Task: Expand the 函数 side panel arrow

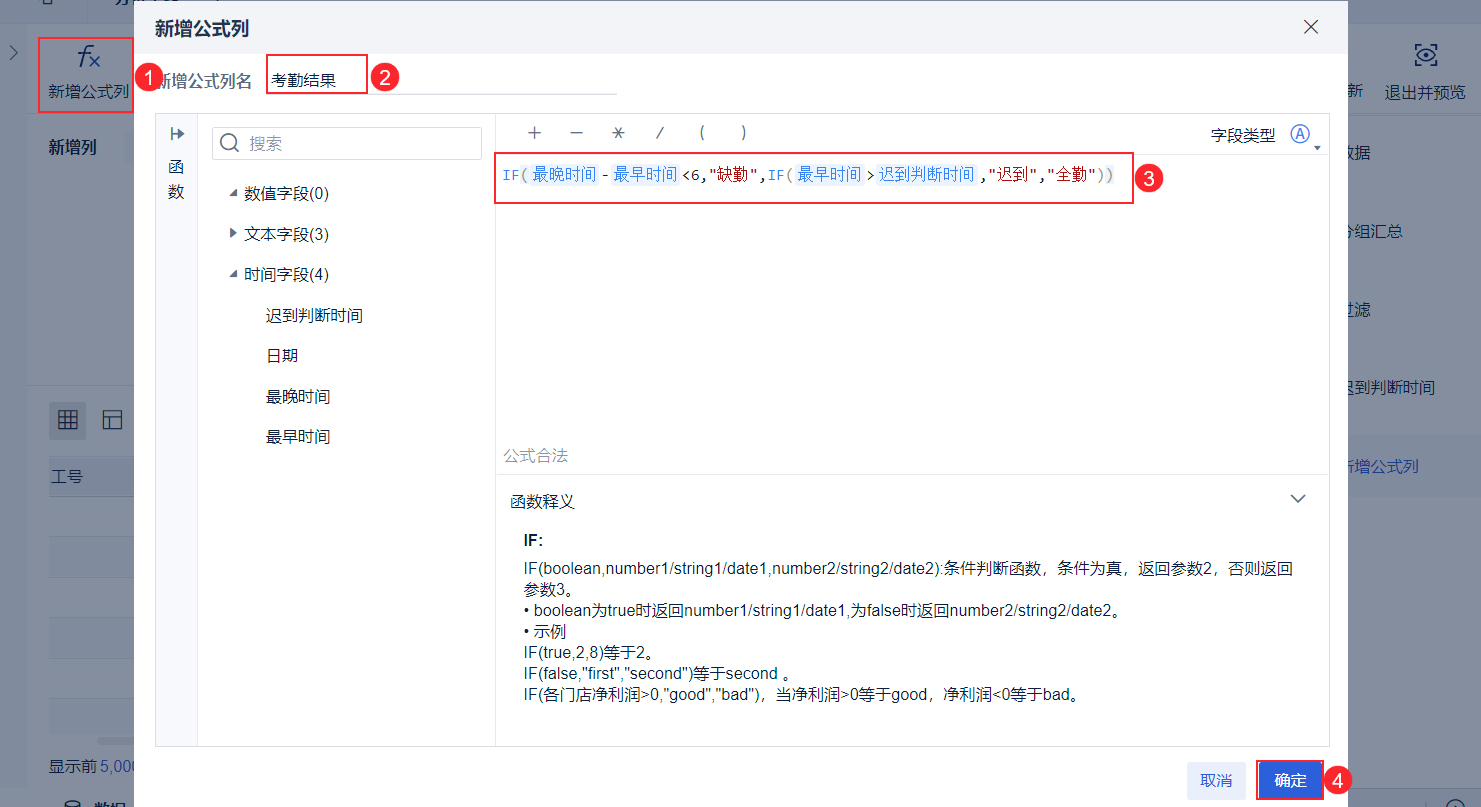Action: [x=177, y=134]
